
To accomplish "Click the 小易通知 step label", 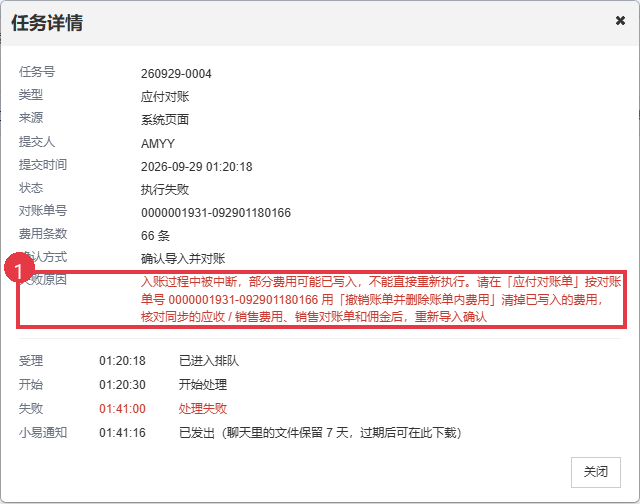I will [43, 433].
